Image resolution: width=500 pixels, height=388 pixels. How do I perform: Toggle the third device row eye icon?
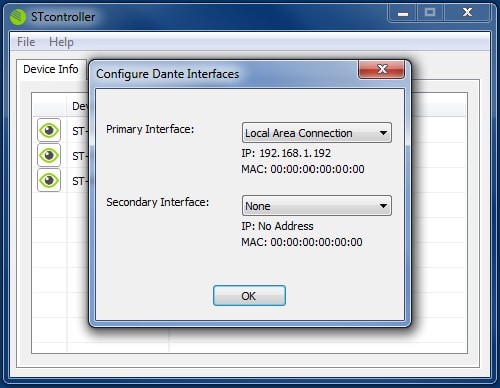click(x=49, y=180)
